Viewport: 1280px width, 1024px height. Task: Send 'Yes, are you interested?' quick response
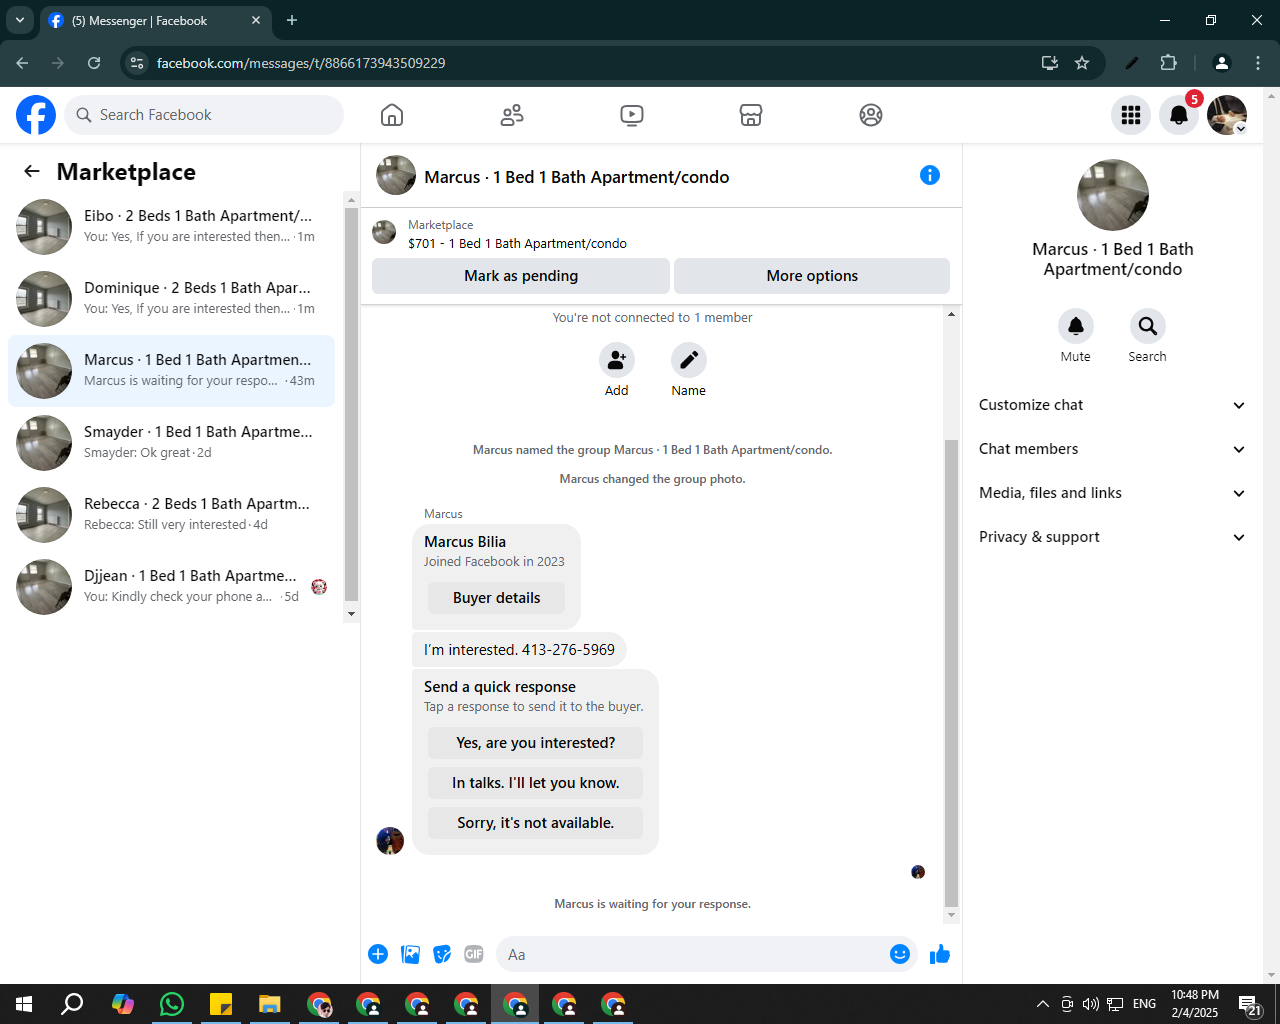point(535,743)
